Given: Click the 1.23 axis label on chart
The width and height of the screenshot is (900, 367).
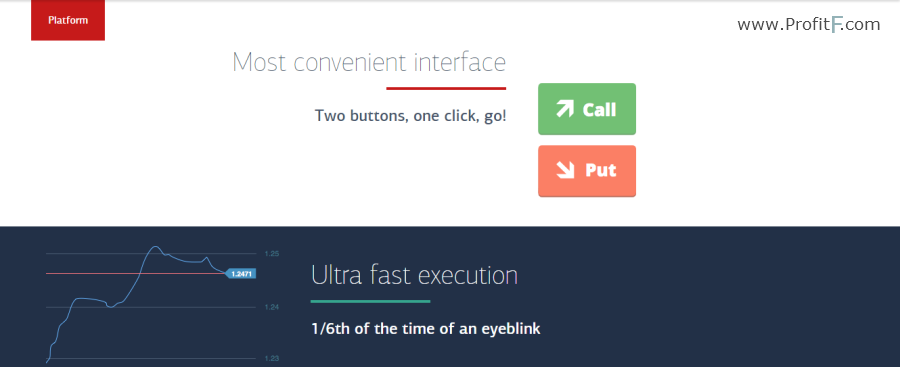Looking at the screenshot, I should (x=271, y=358).
